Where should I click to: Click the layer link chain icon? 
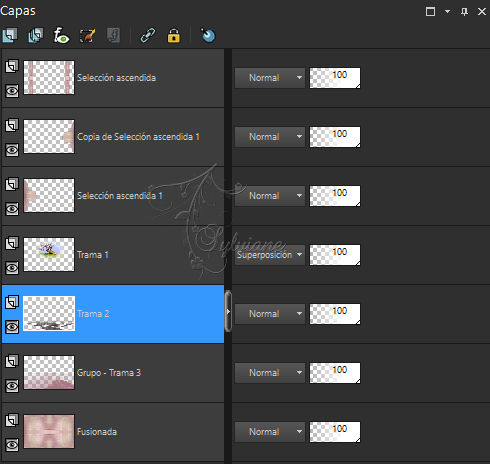148,35
